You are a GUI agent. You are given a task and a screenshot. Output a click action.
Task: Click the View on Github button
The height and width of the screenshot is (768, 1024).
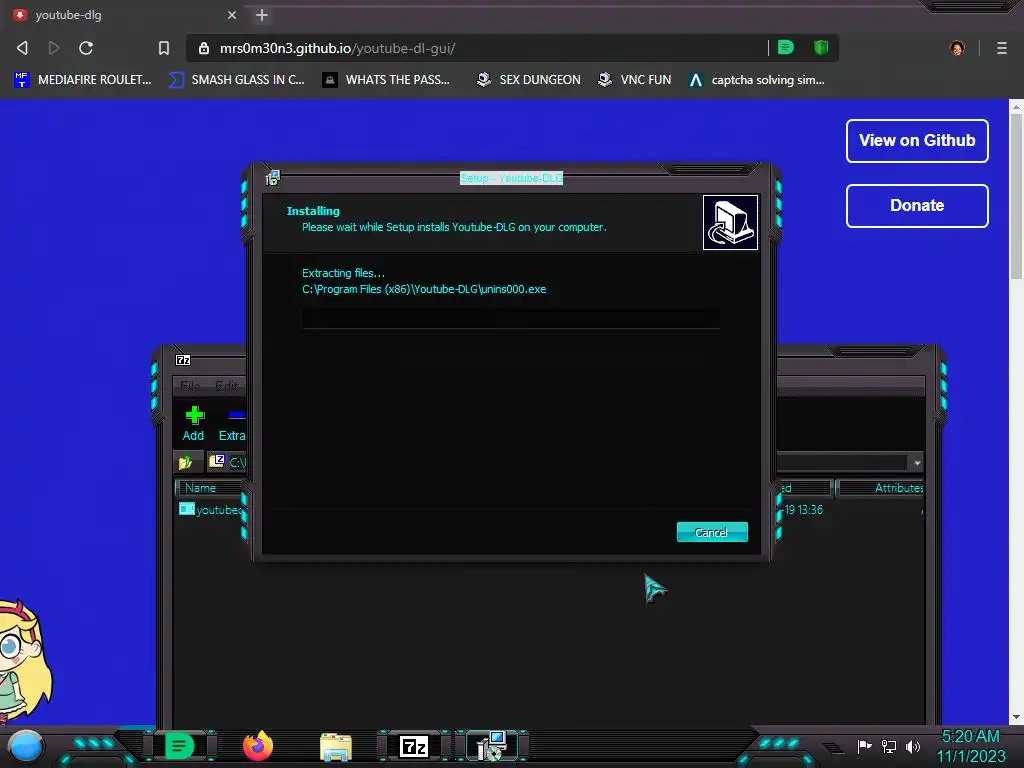click(917, 140)
